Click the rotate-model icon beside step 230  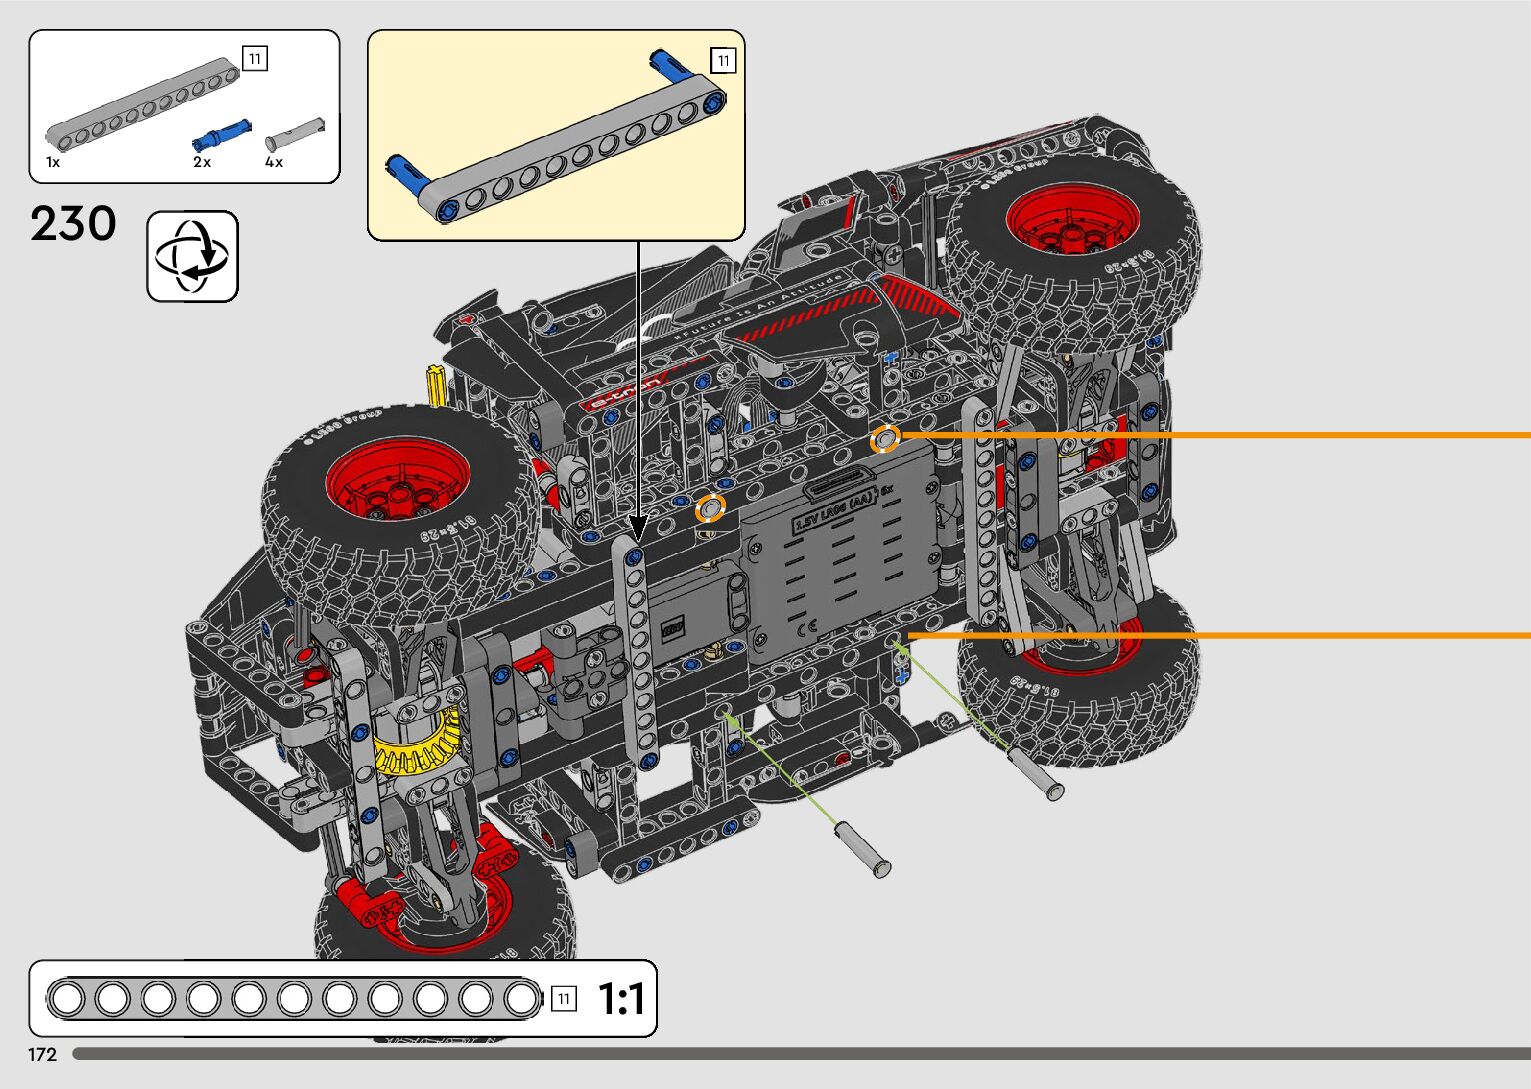[x=193, y=256]
